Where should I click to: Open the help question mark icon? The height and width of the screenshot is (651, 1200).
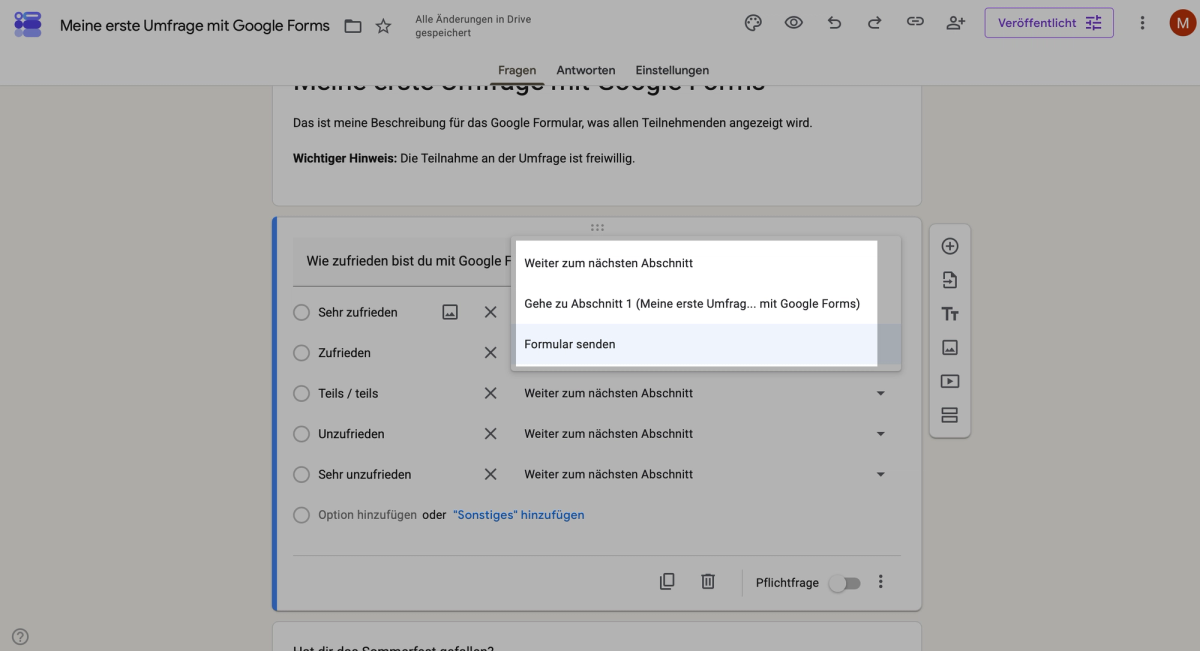(20, 636)
